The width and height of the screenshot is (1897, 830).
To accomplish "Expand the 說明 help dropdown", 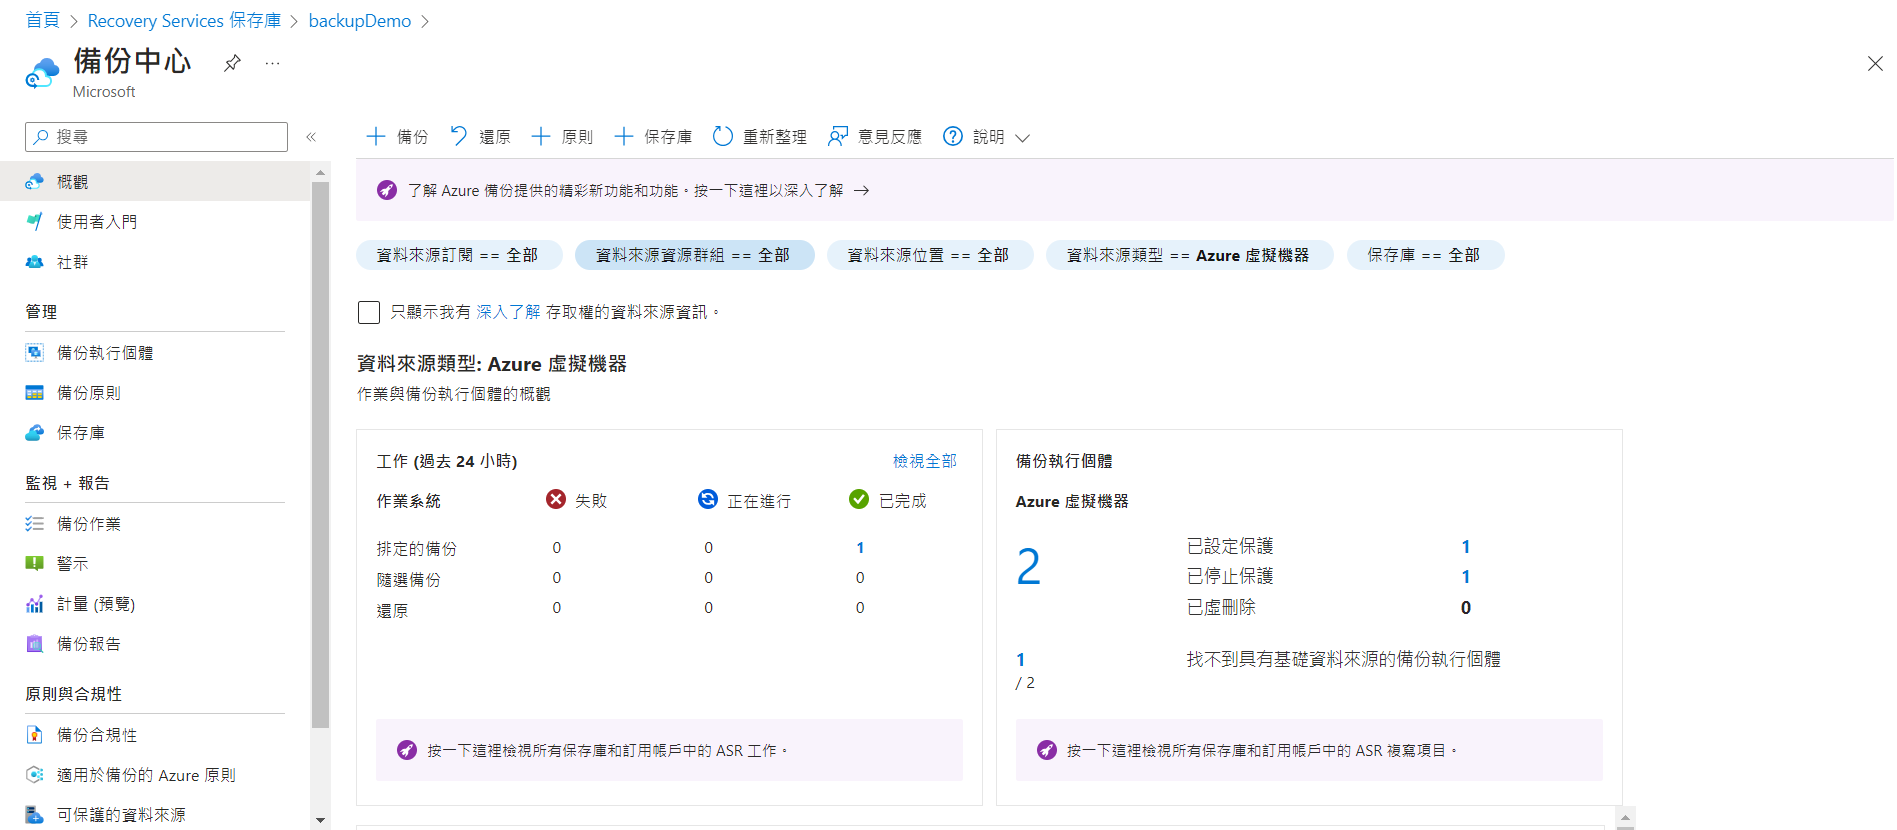I will point(986,137).
